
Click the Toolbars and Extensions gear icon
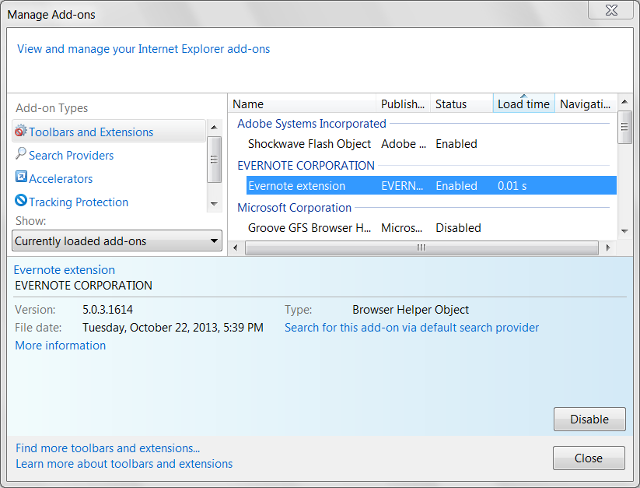(x=21, y=131)
